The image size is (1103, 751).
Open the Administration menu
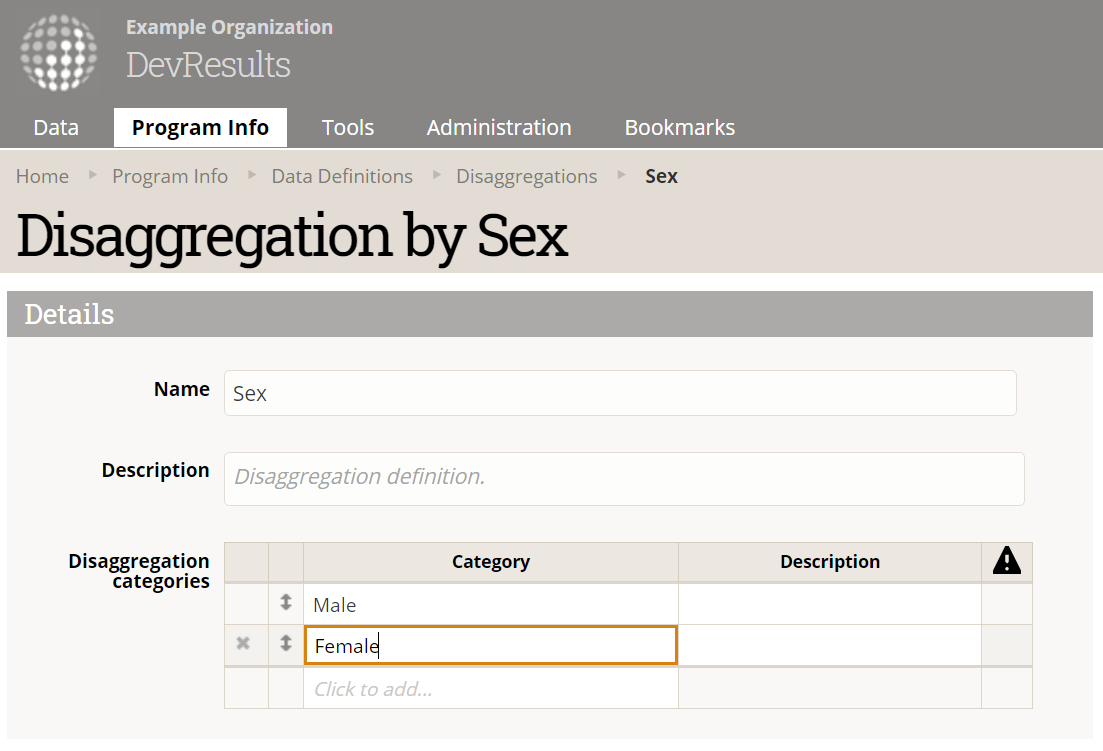pos(499,128)
